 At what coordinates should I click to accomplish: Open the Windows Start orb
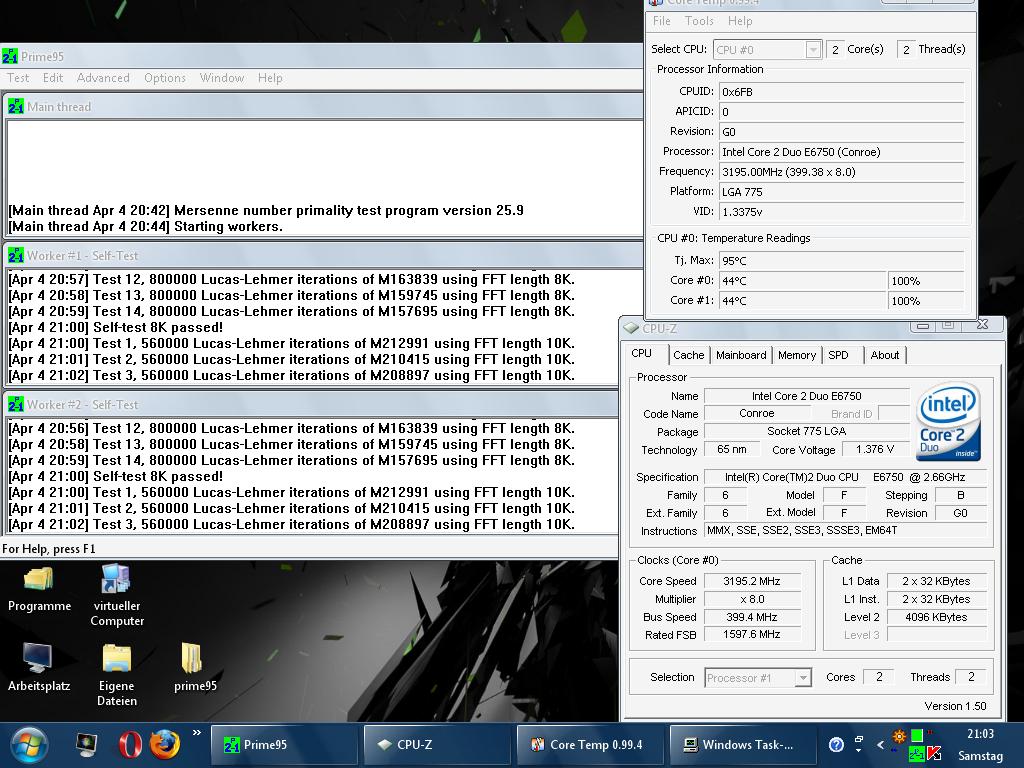tap(29, 745)
